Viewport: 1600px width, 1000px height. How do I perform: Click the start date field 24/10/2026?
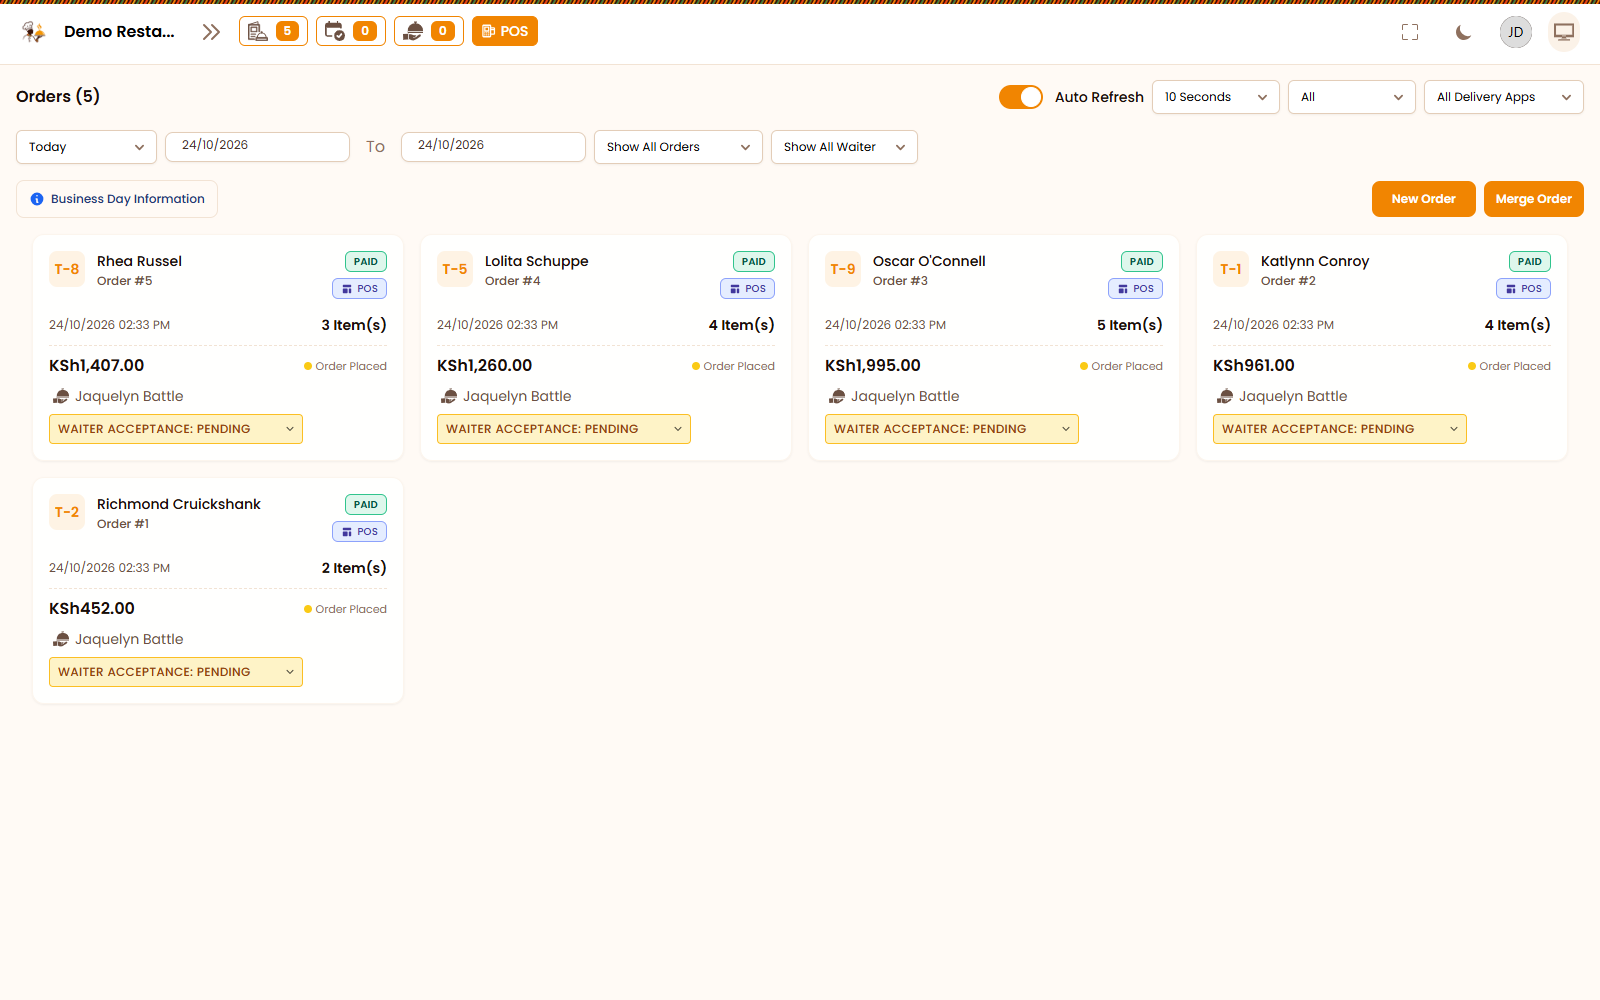pos(257,146)
